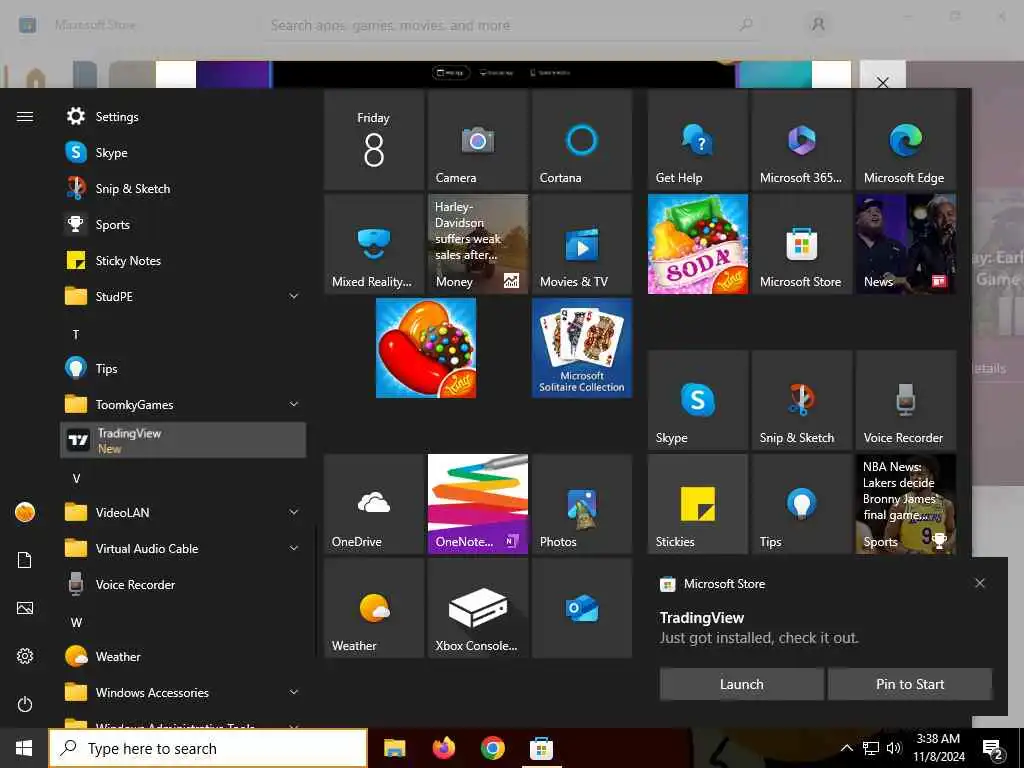Screen dimensions: 1024x768
Task: Open Settings from the app list
Action: click(x=183, y=116)
